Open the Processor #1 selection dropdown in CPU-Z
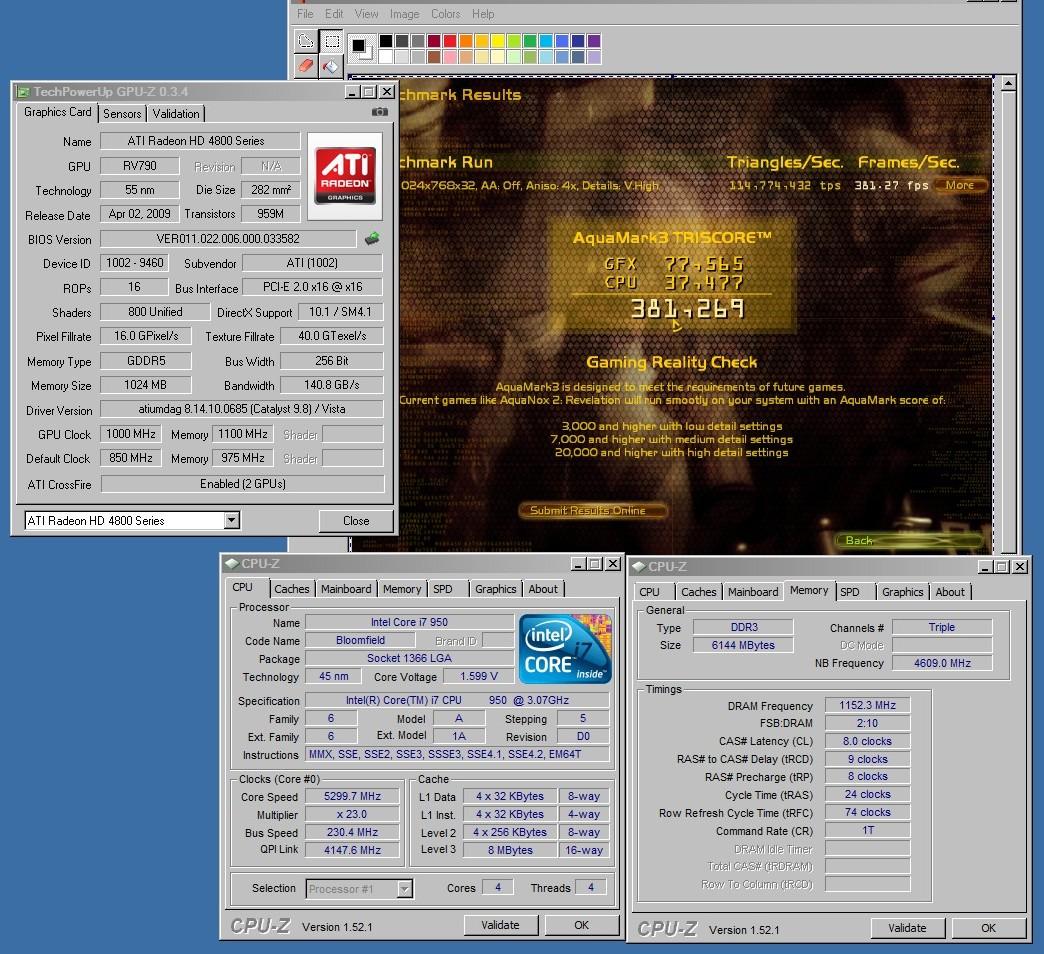Image resolution: width=1044 pixels, height=954 pixels. (x=405, y=889)
